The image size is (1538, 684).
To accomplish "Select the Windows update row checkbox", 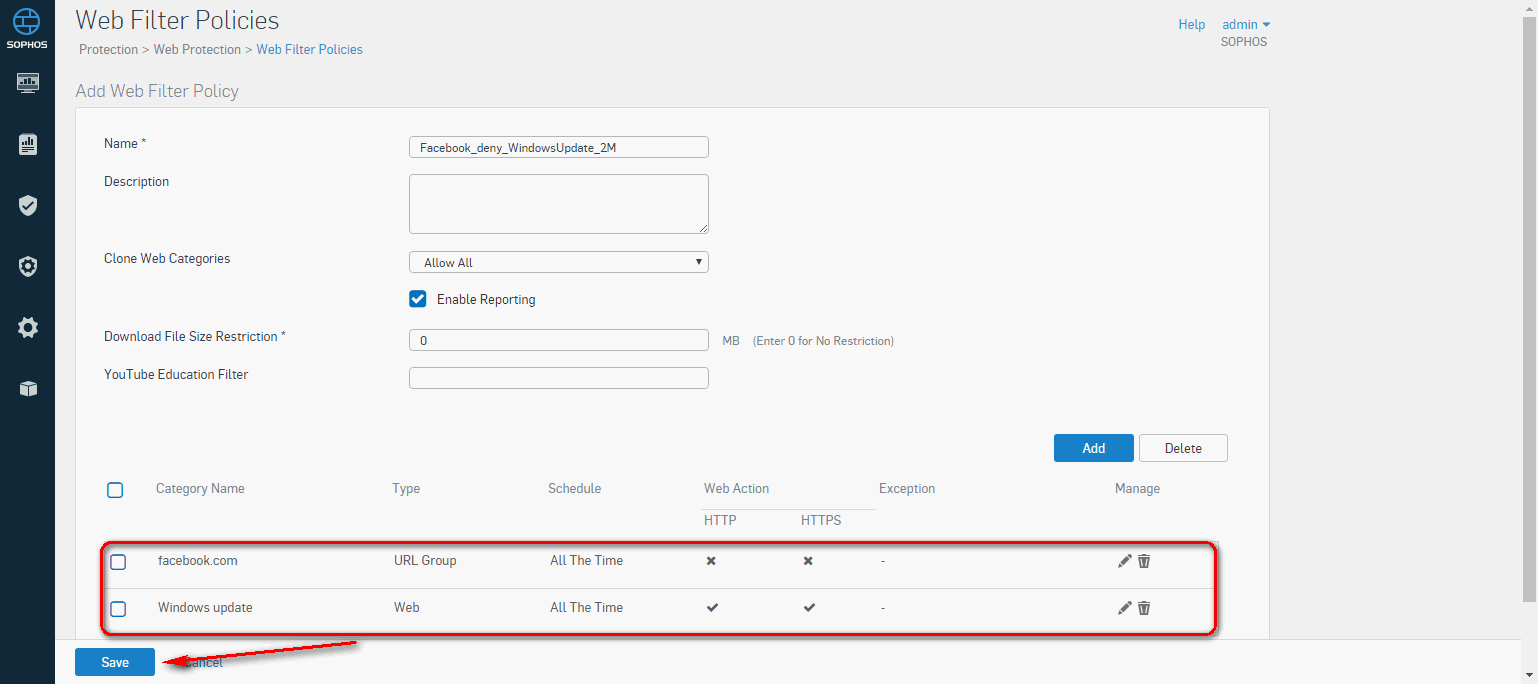I will 118,609.
